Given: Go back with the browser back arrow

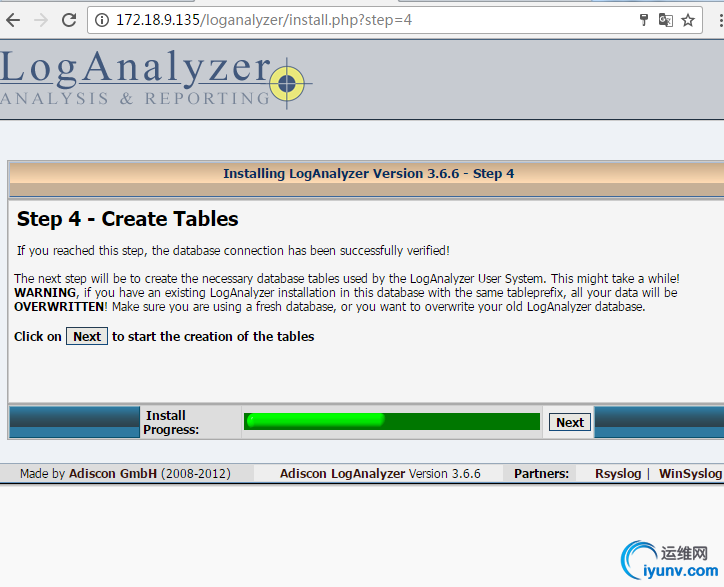Looking at the screenshot, I should click(x=13, y=20).
